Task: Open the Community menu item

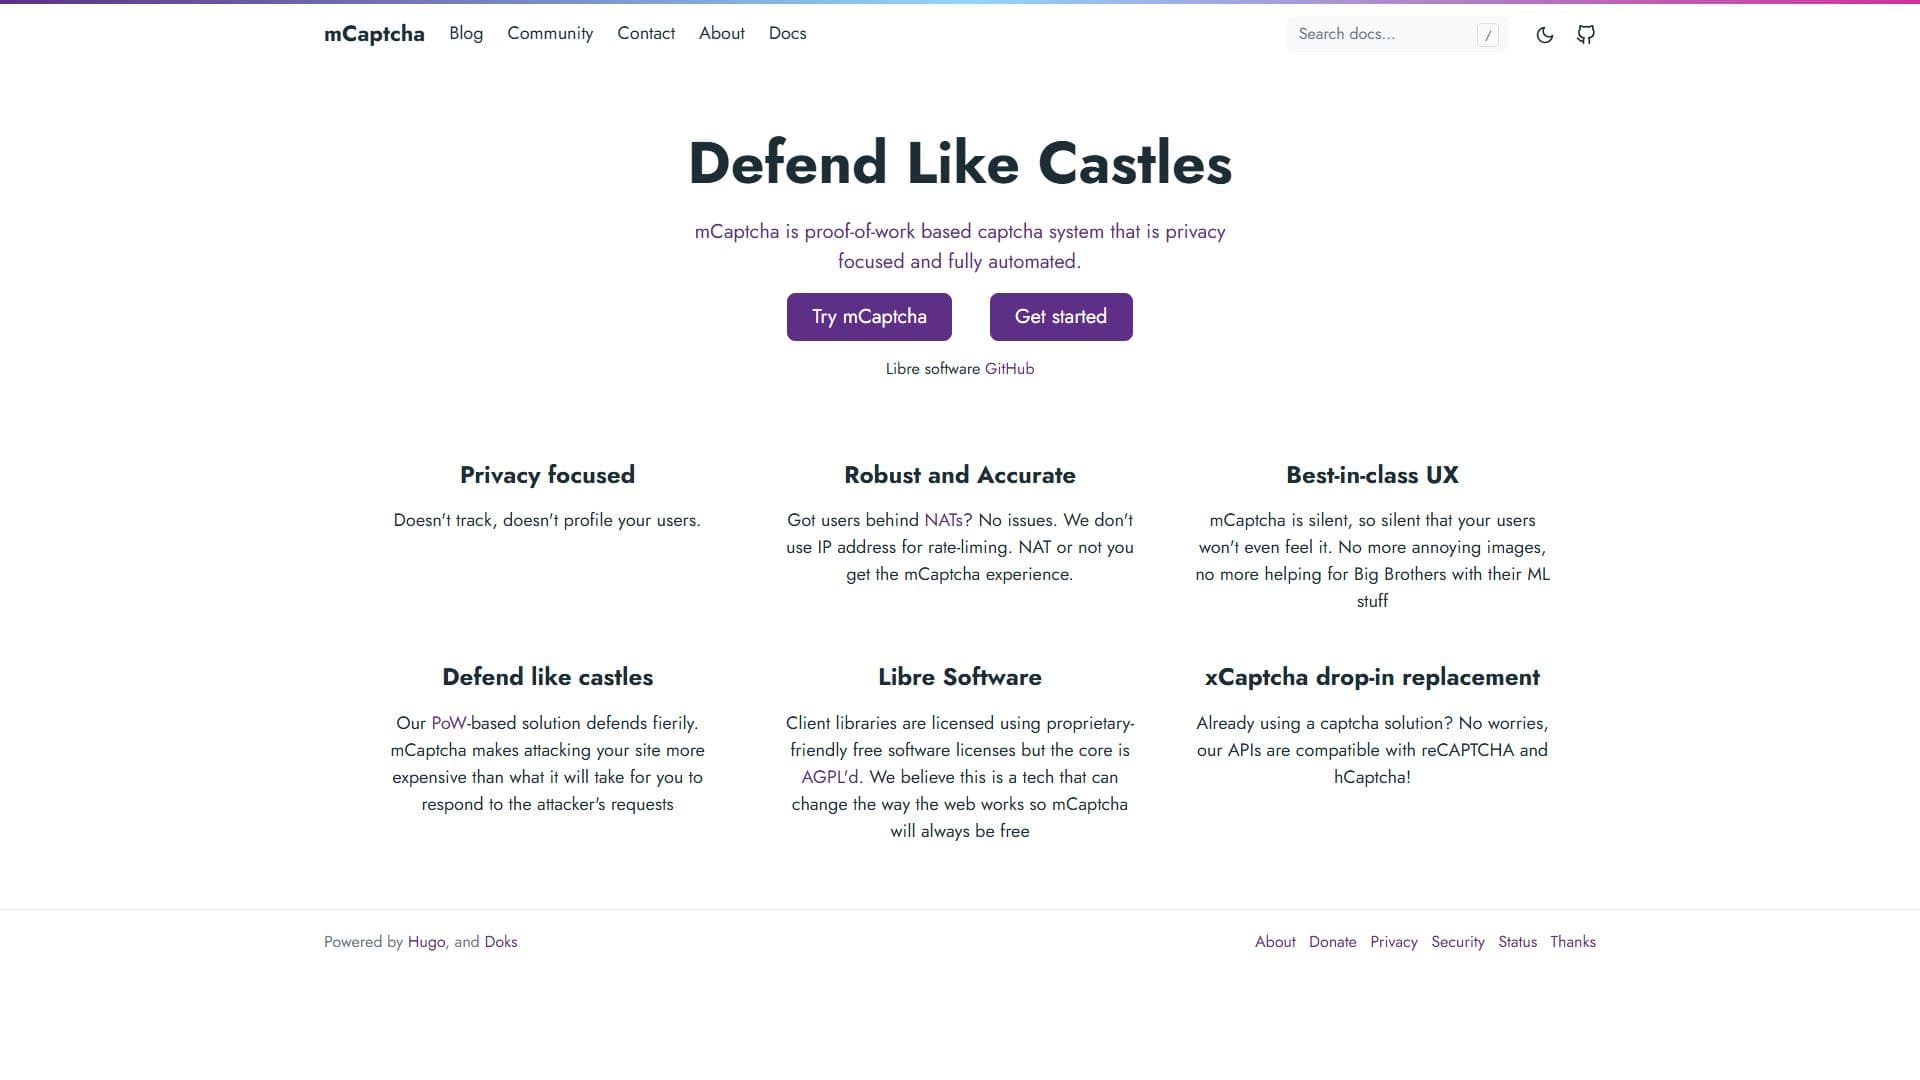Action: click(550, 33)
